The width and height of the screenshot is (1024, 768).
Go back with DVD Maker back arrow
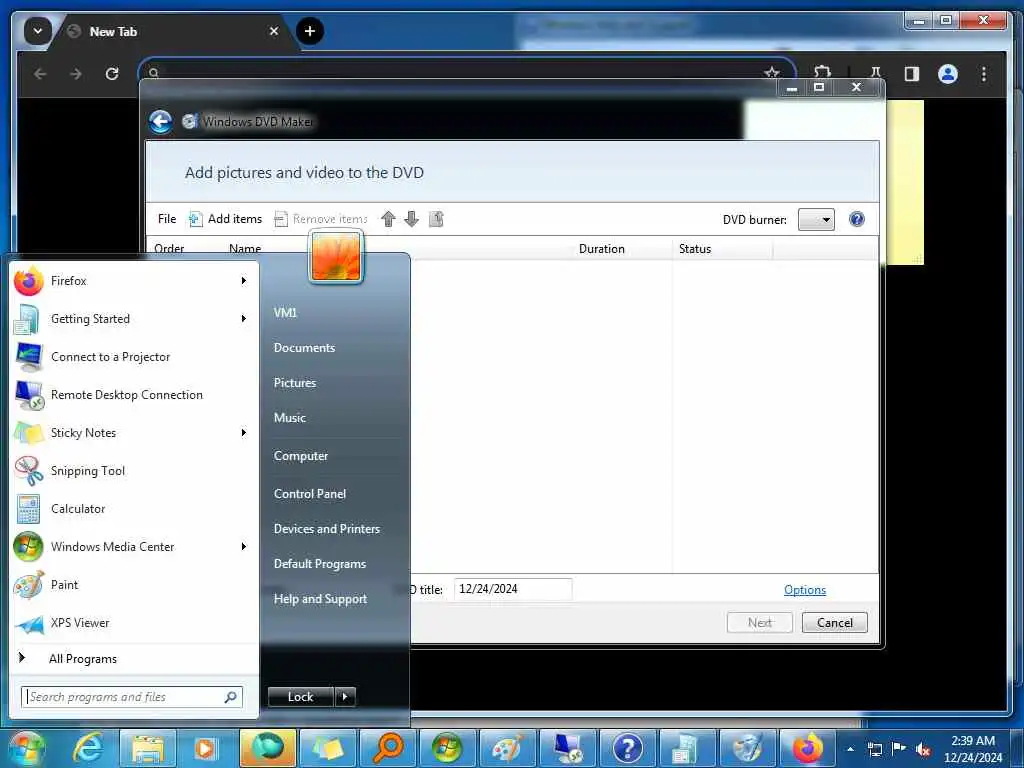(x=160, y=121)
